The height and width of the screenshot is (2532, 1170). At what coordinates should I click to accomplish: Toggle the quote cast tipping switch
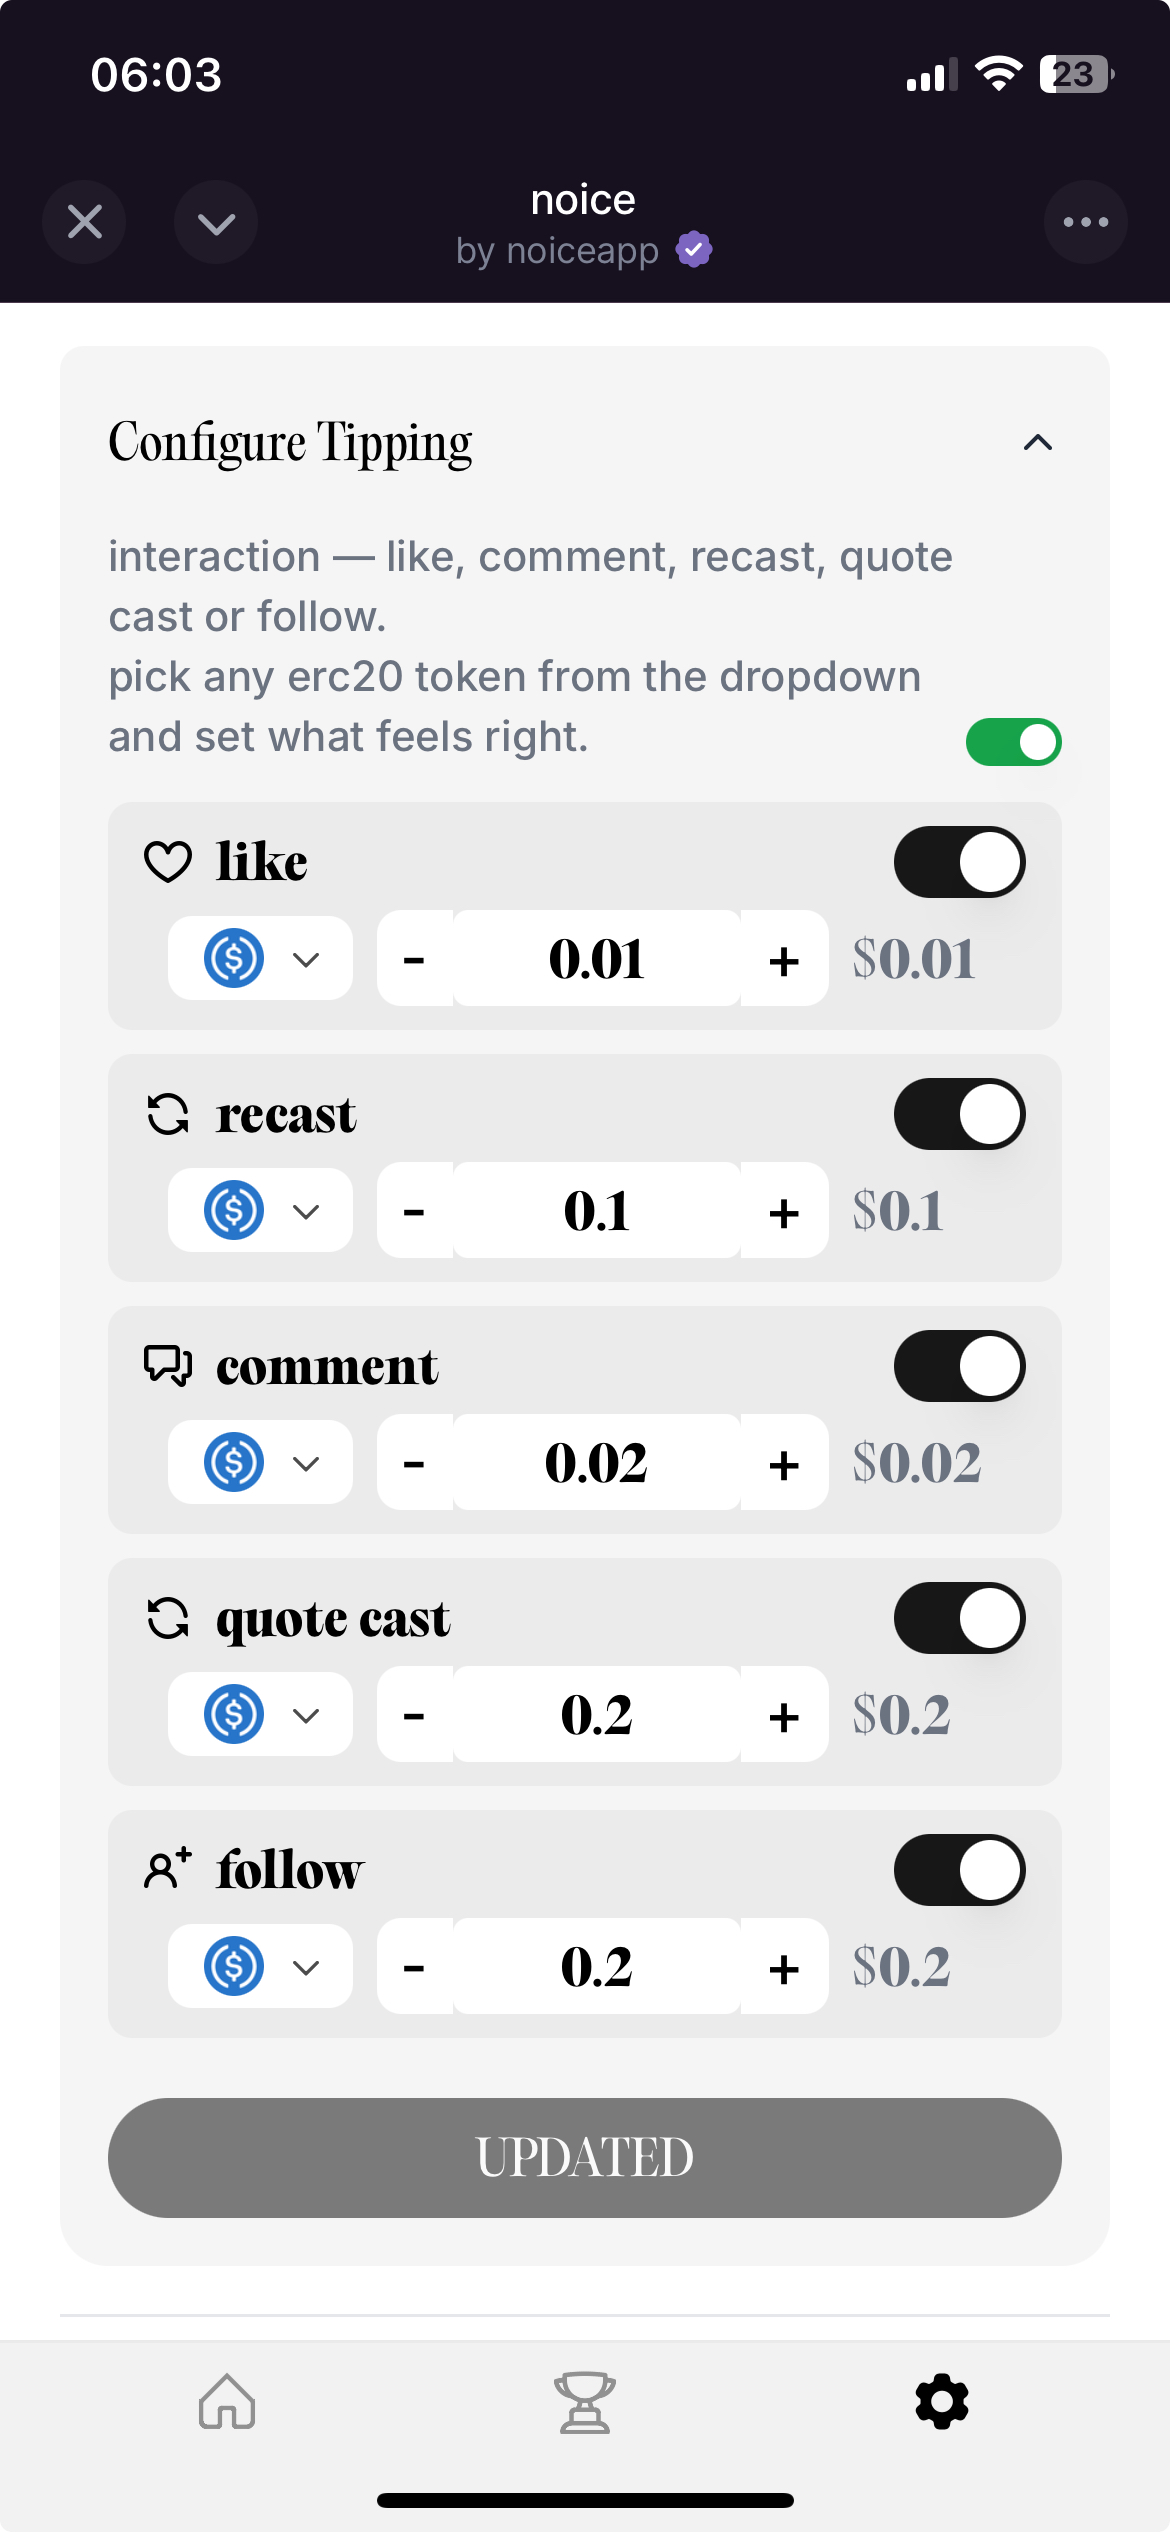(x=959, y=1618)
